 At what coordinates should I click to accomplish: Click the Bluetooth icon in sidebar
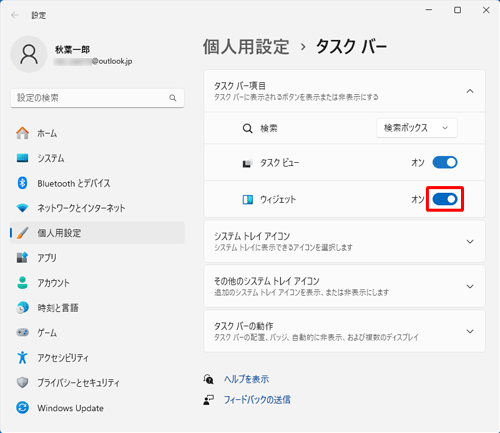click(x=22, y=183)
